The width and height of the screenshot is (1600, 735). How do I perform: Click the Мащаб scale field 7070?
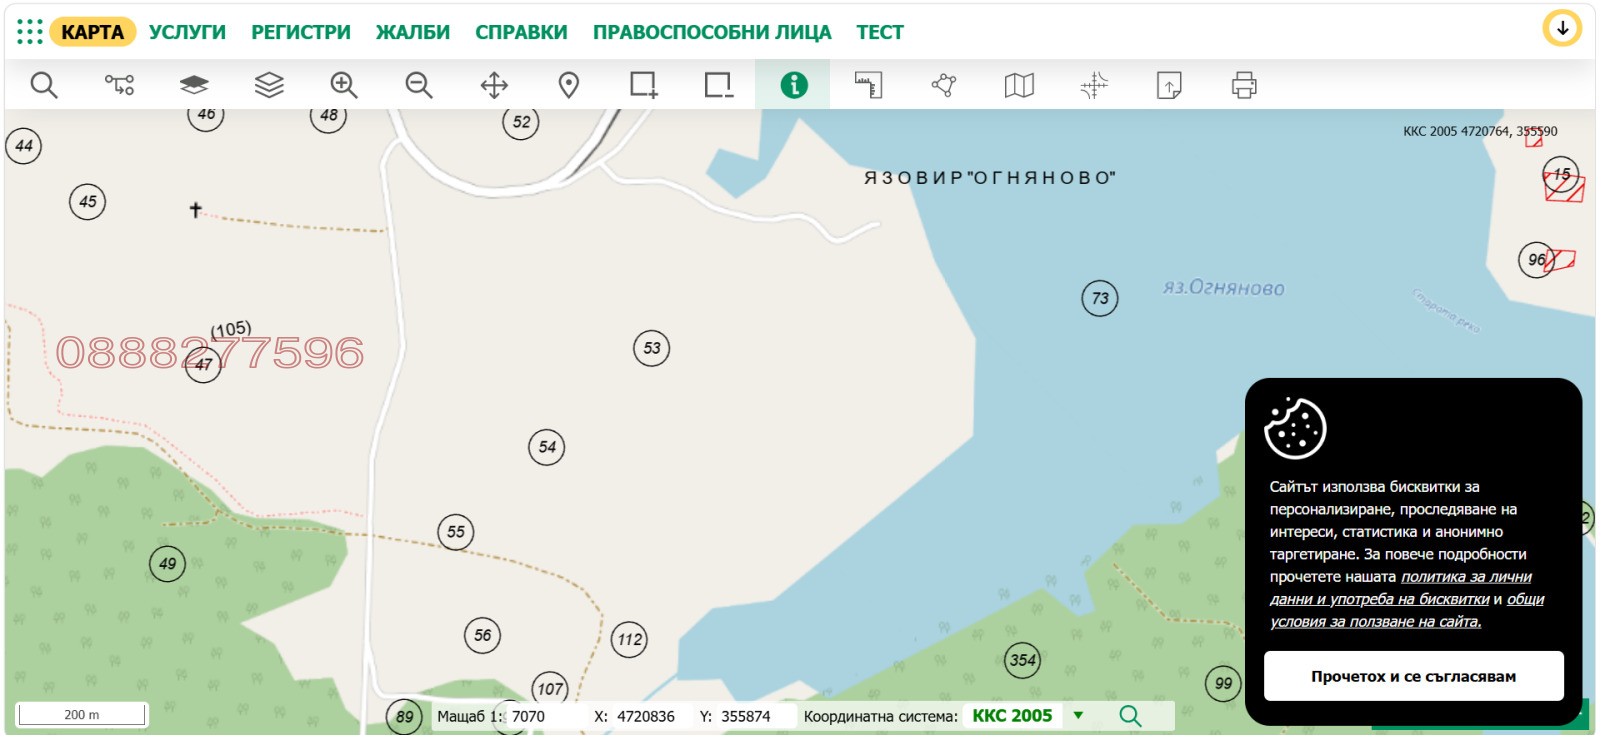[544, 716]
